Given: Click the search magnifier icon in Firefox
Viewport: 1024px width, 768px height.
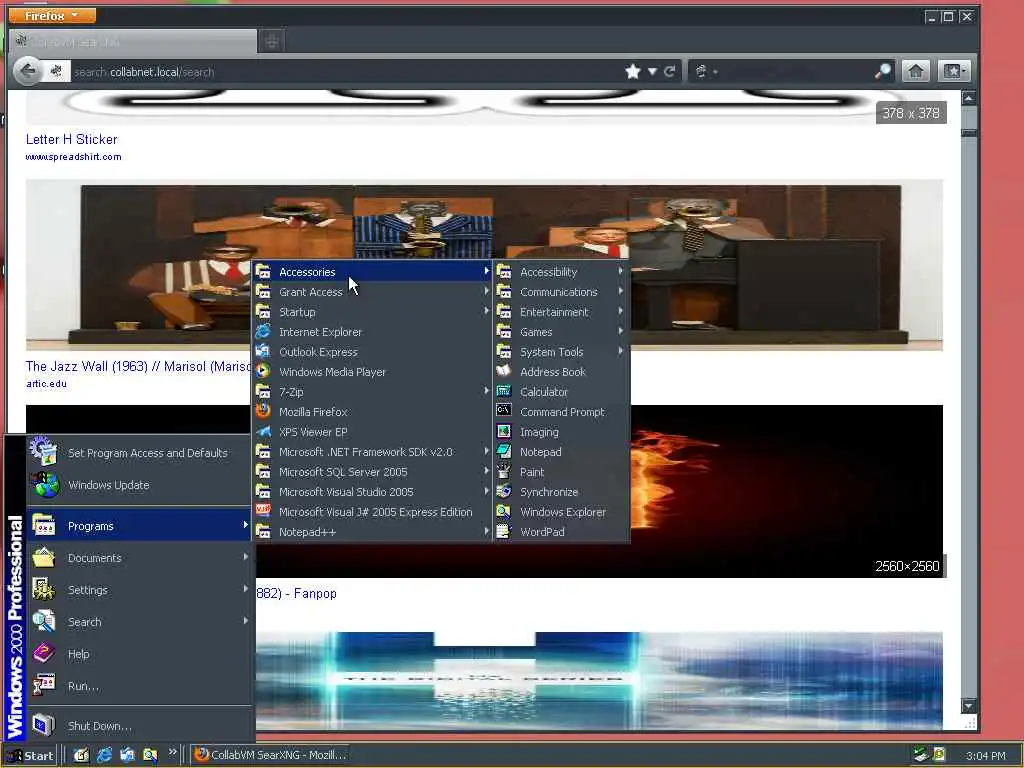Looking at the screenshot, I should pos(882,71).
